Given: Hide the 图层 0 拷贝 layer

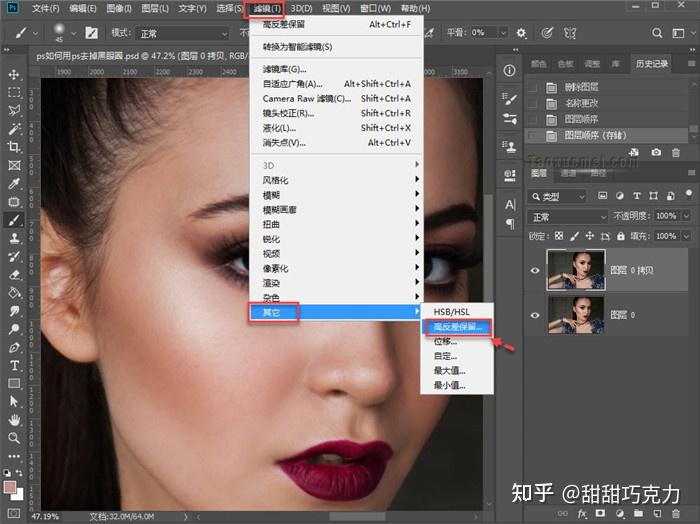Looking at the screenshot, I should click(x=535, y=270).
